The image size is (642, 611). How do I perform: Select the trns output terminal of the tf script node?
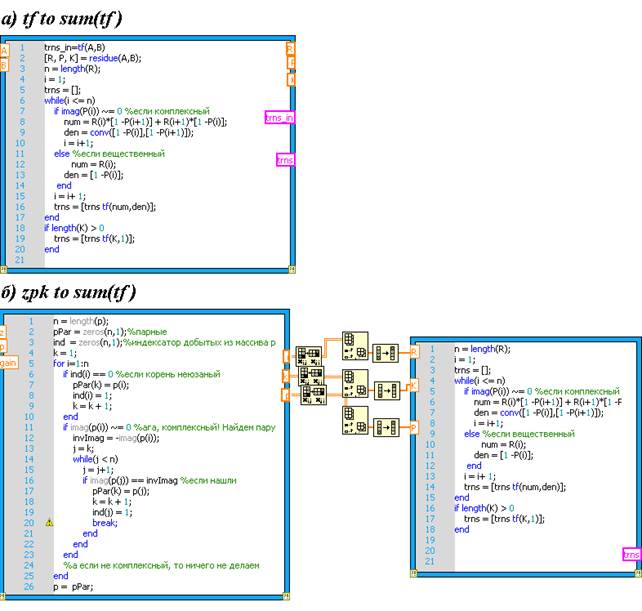[285, 160]
